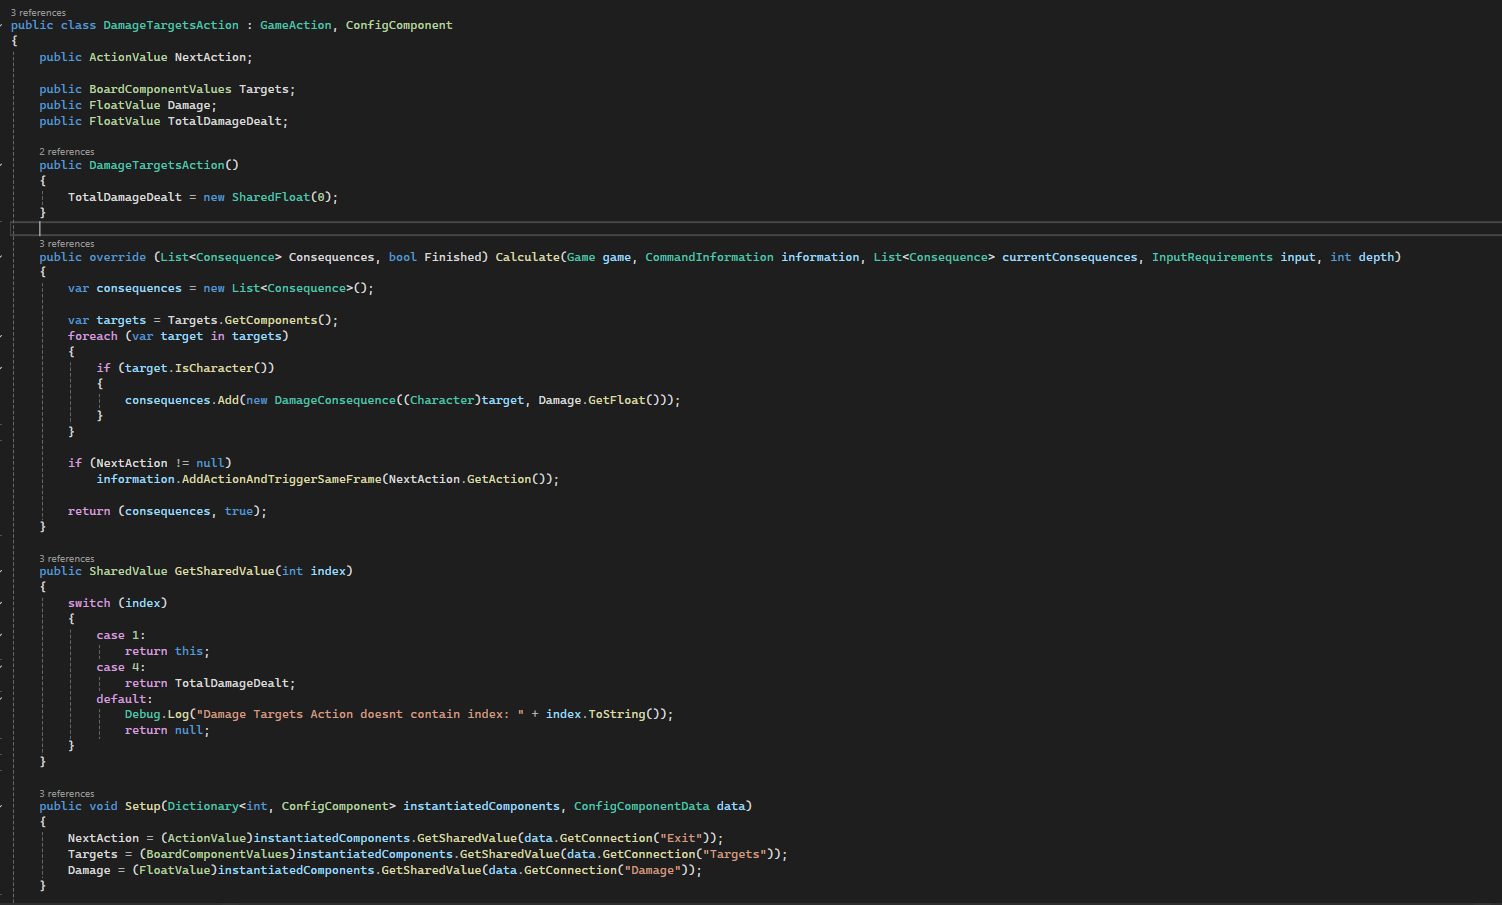Click the foreach keyword
The height and width of the screenshot is (905, 1502).
[x=93, y=336]
